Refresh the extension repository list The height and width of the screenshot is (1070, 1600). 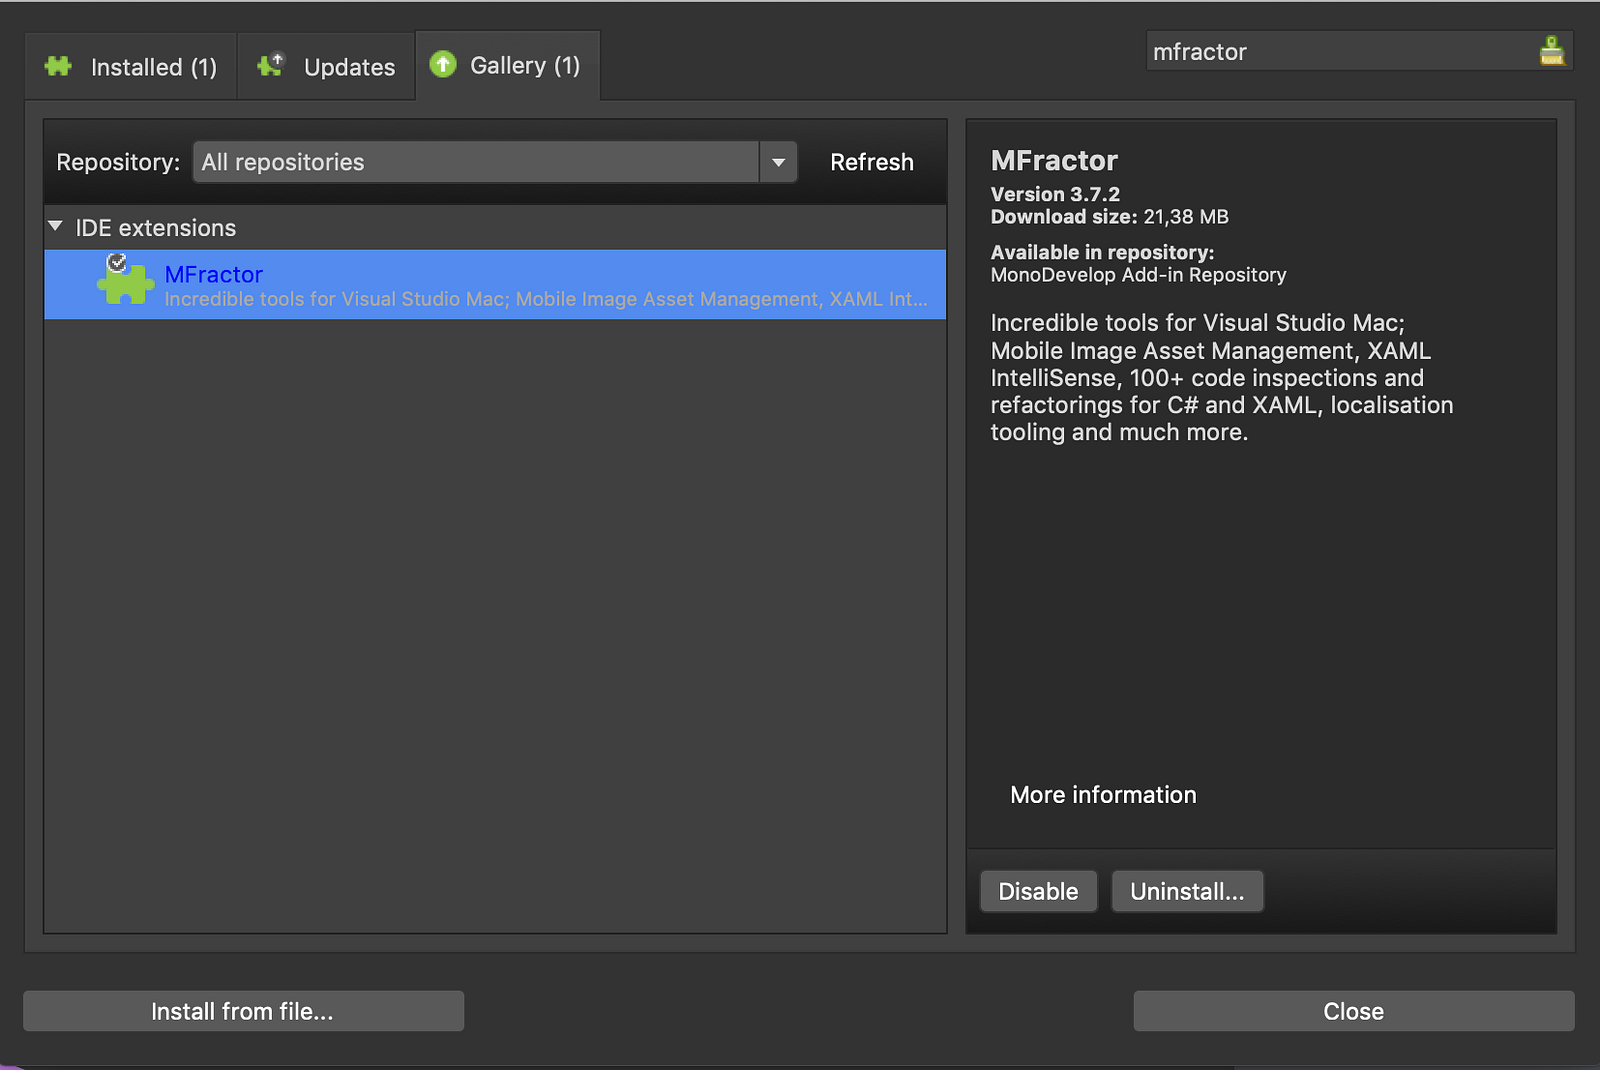coord(872,162)
